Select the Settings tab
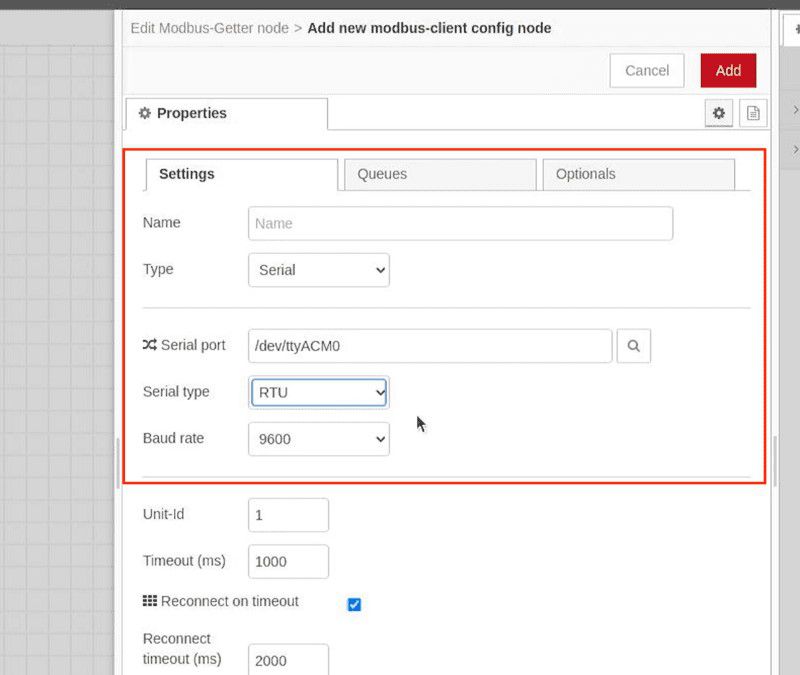This screenshot has height=675, width=800. click(x=241, y=174)
